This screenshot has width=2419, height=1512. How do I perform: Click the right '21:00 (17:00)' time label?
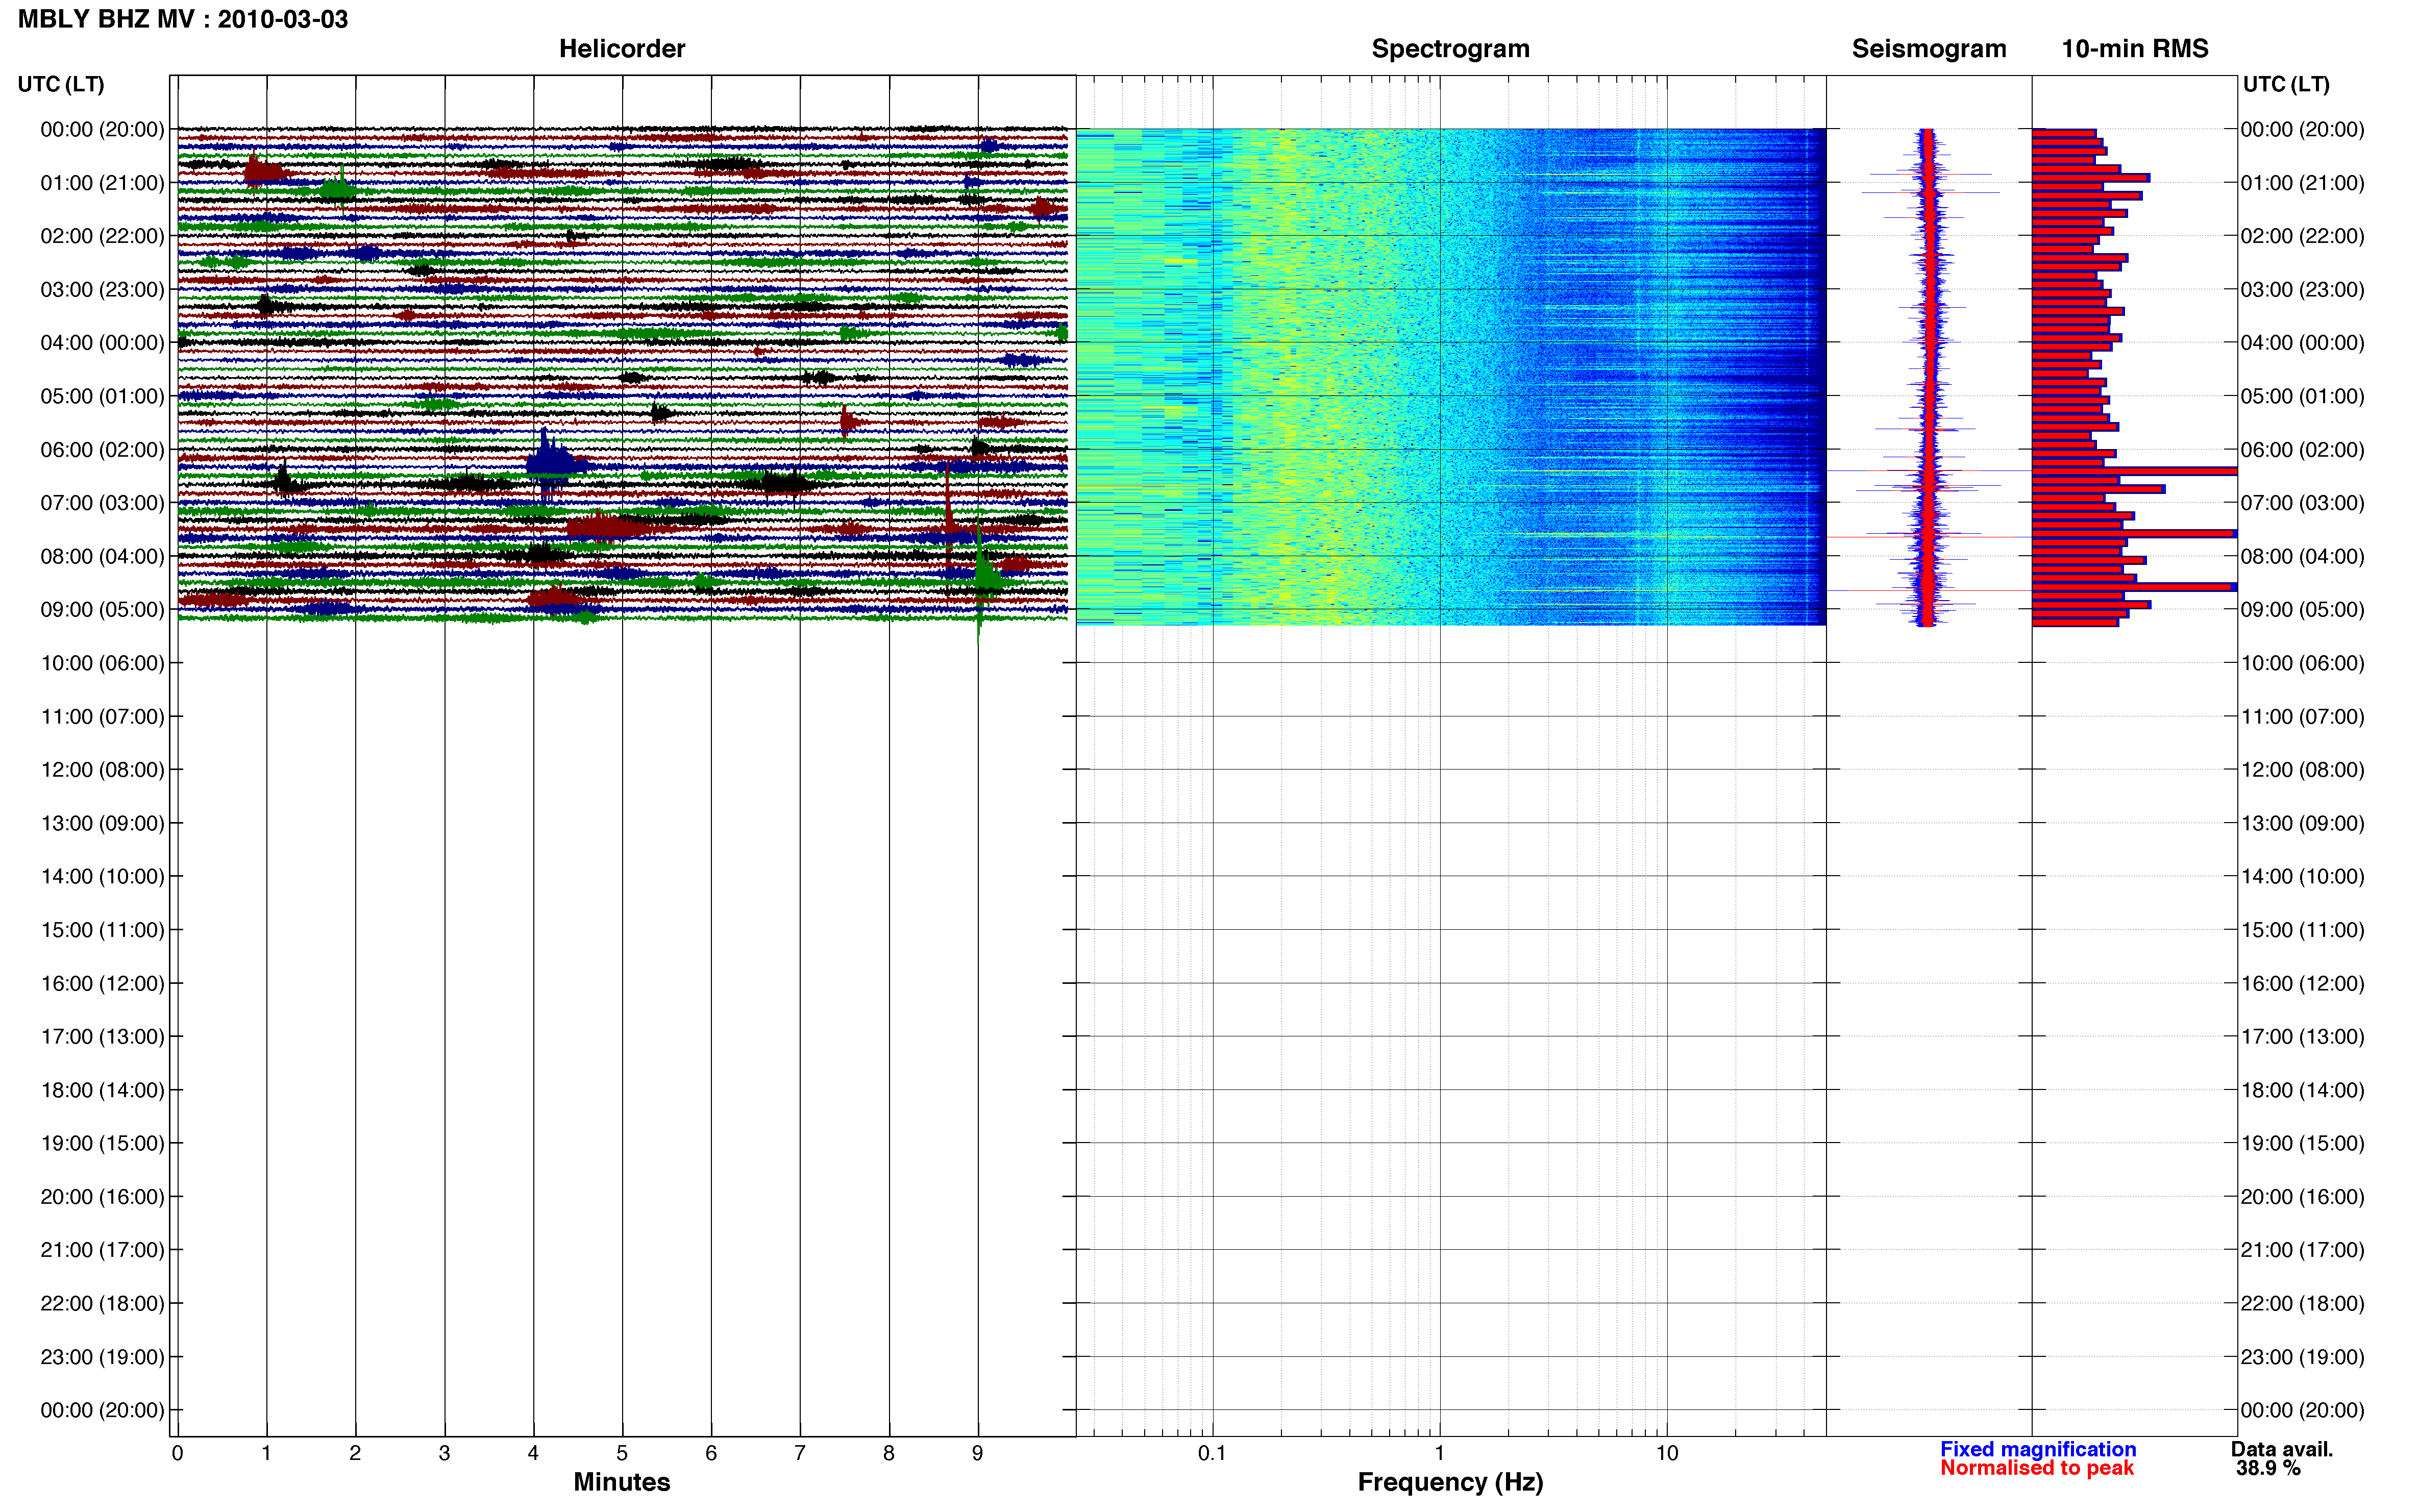pos(2302,1250)
